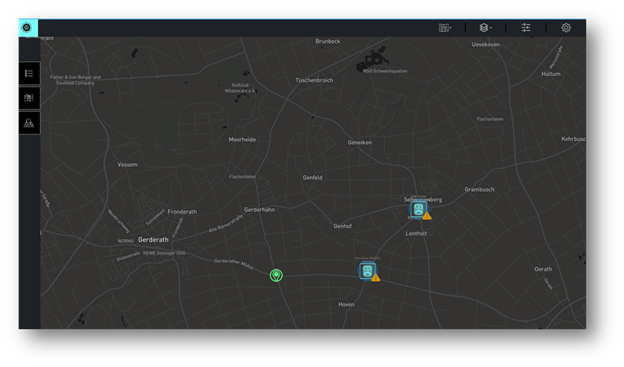The height and width of the screenshot is (367, 624).
Task: Open the filter sliders panel
Action: [x=526, y=27]
